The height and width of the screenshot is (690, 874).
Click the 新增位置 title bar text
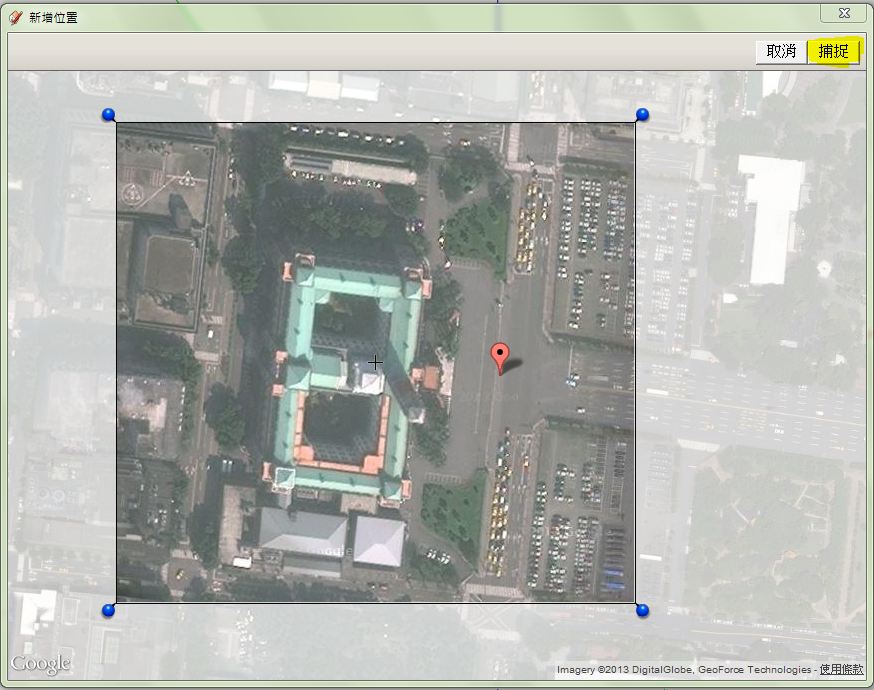pos(54,17)
